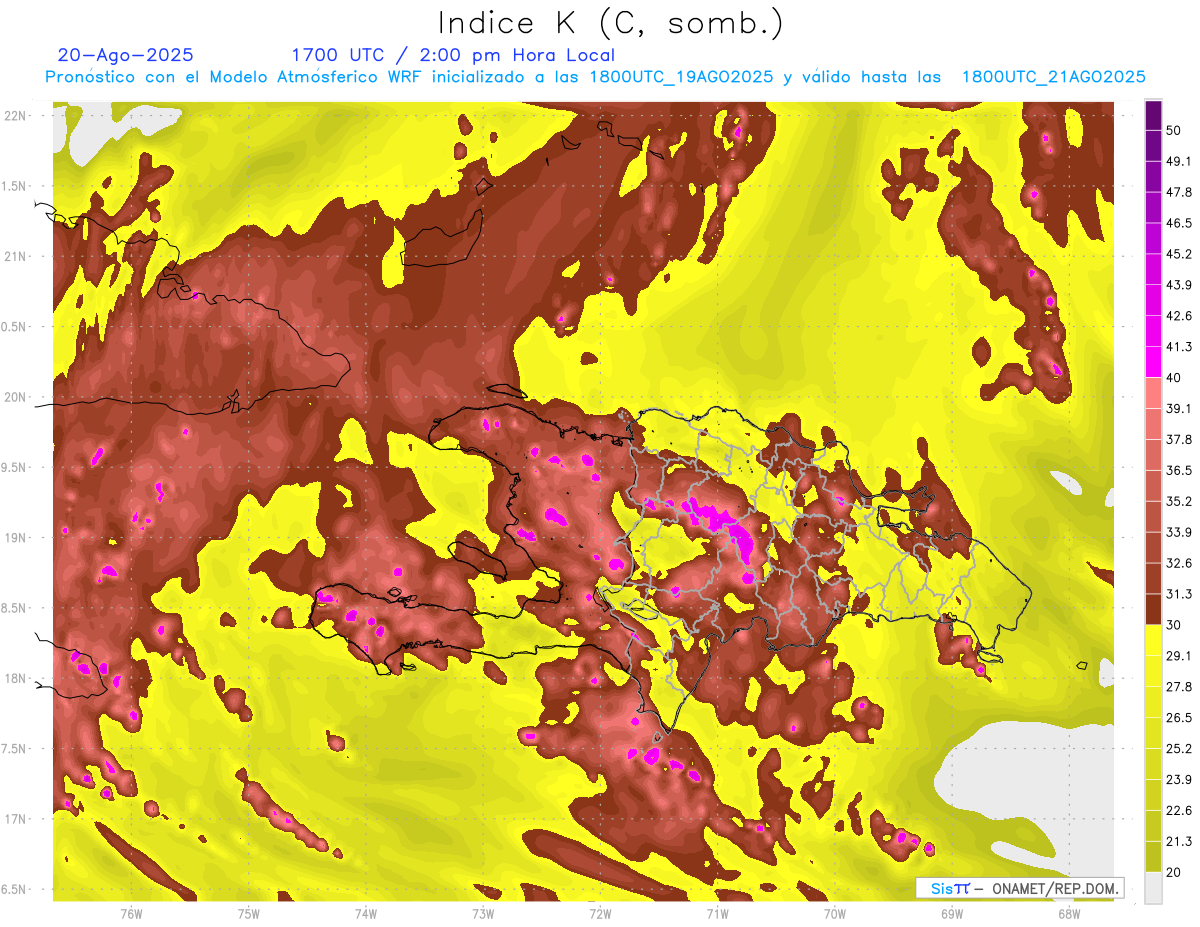Click the longitude axis label "75W"
This screenshot has height=927, width=1200.
(249, 914)
